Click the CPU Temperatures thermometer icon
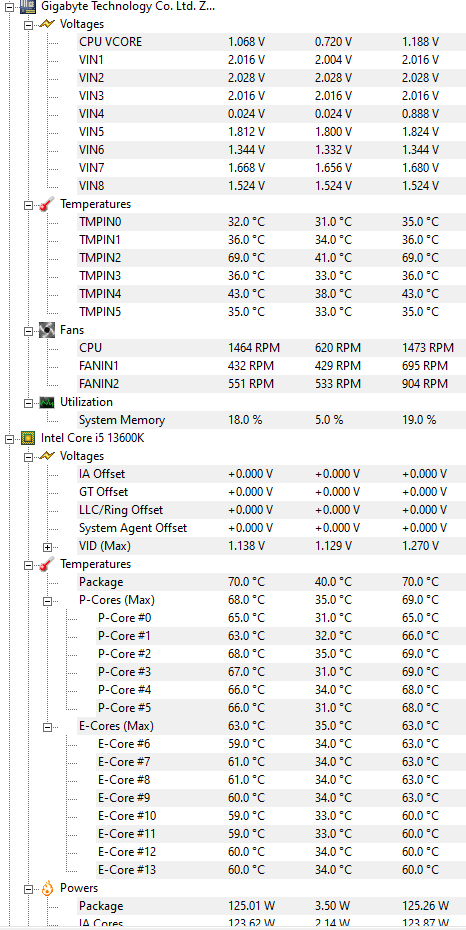This screenshot has height=930, width=466. point(47,565)
